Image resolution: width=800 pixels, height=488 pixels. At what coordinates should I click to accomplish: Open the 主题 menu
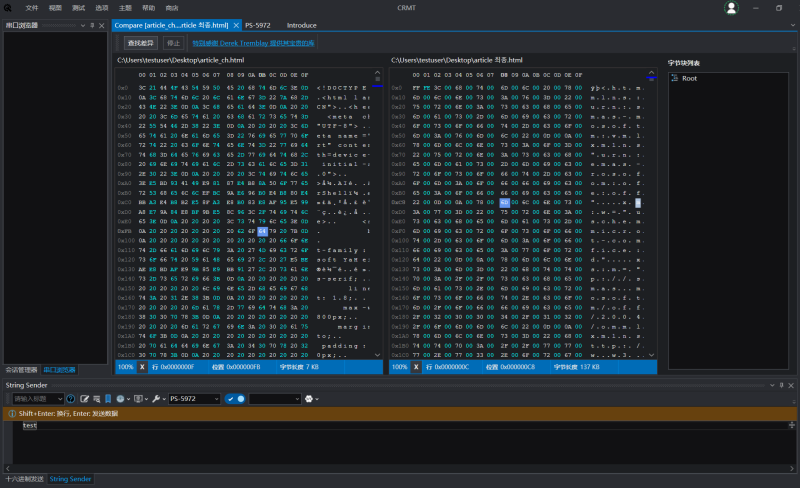click(x=125, y=8)
